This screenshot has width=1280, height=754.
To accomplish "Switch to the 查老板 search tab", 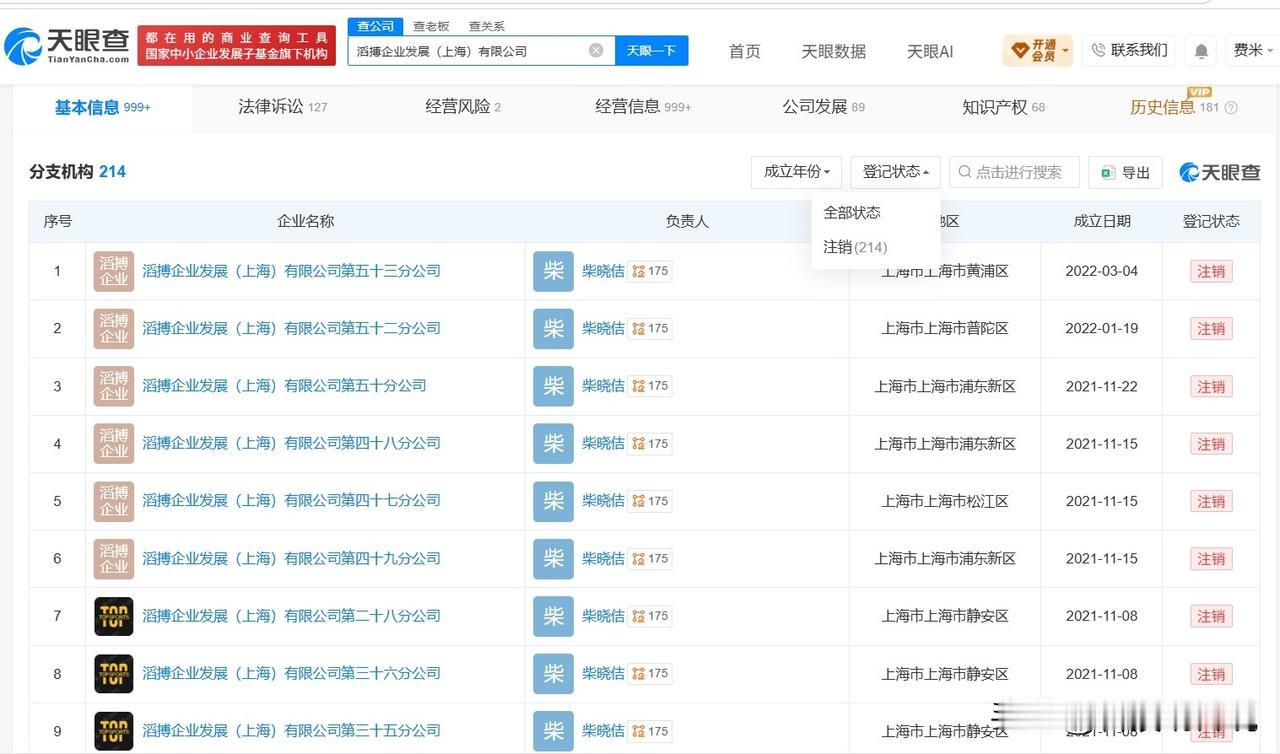I will [x=431, y=26].
